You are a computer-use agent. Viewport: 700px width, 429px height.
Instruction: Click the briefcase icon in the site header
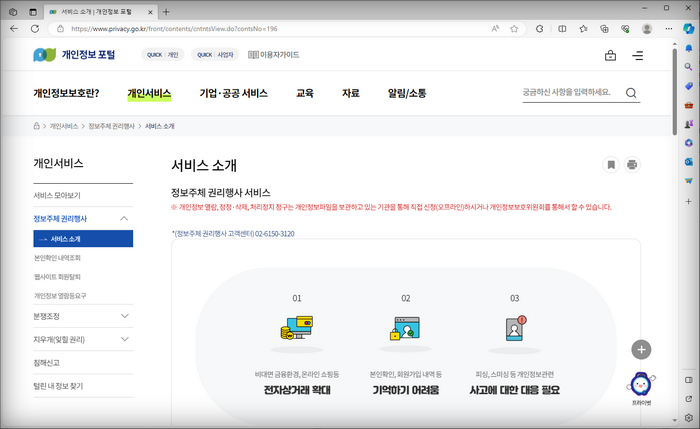click(x=610, y=55)
